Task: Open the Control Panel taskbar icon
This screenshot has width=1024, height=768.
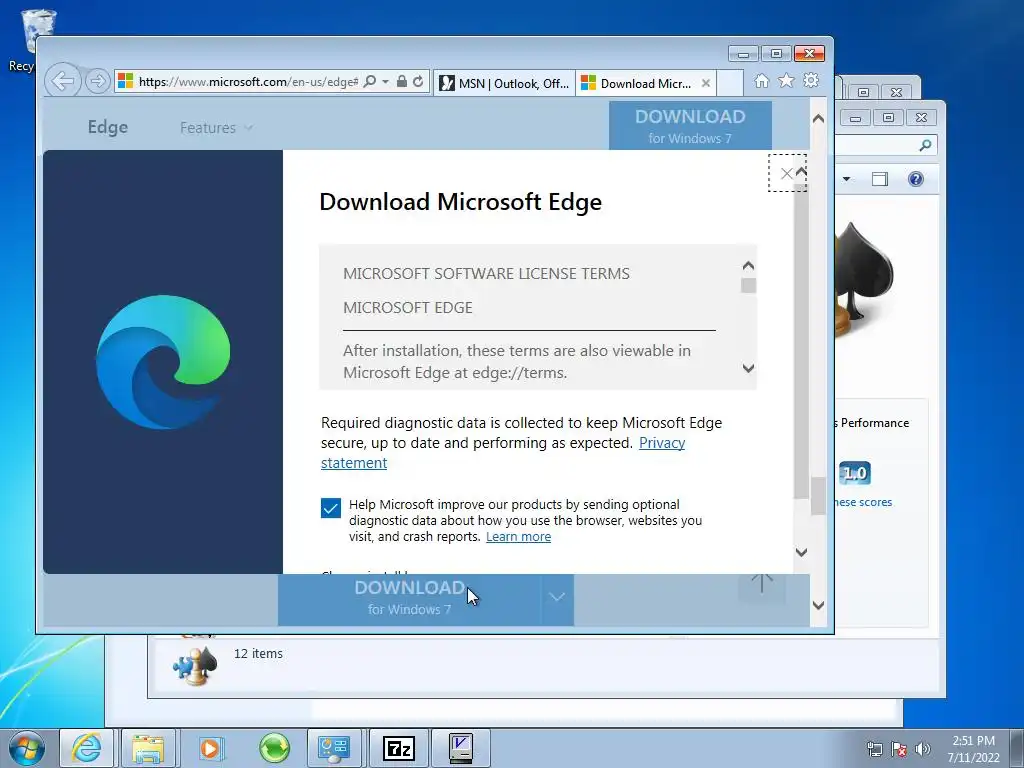Action: tap(334, 748)
